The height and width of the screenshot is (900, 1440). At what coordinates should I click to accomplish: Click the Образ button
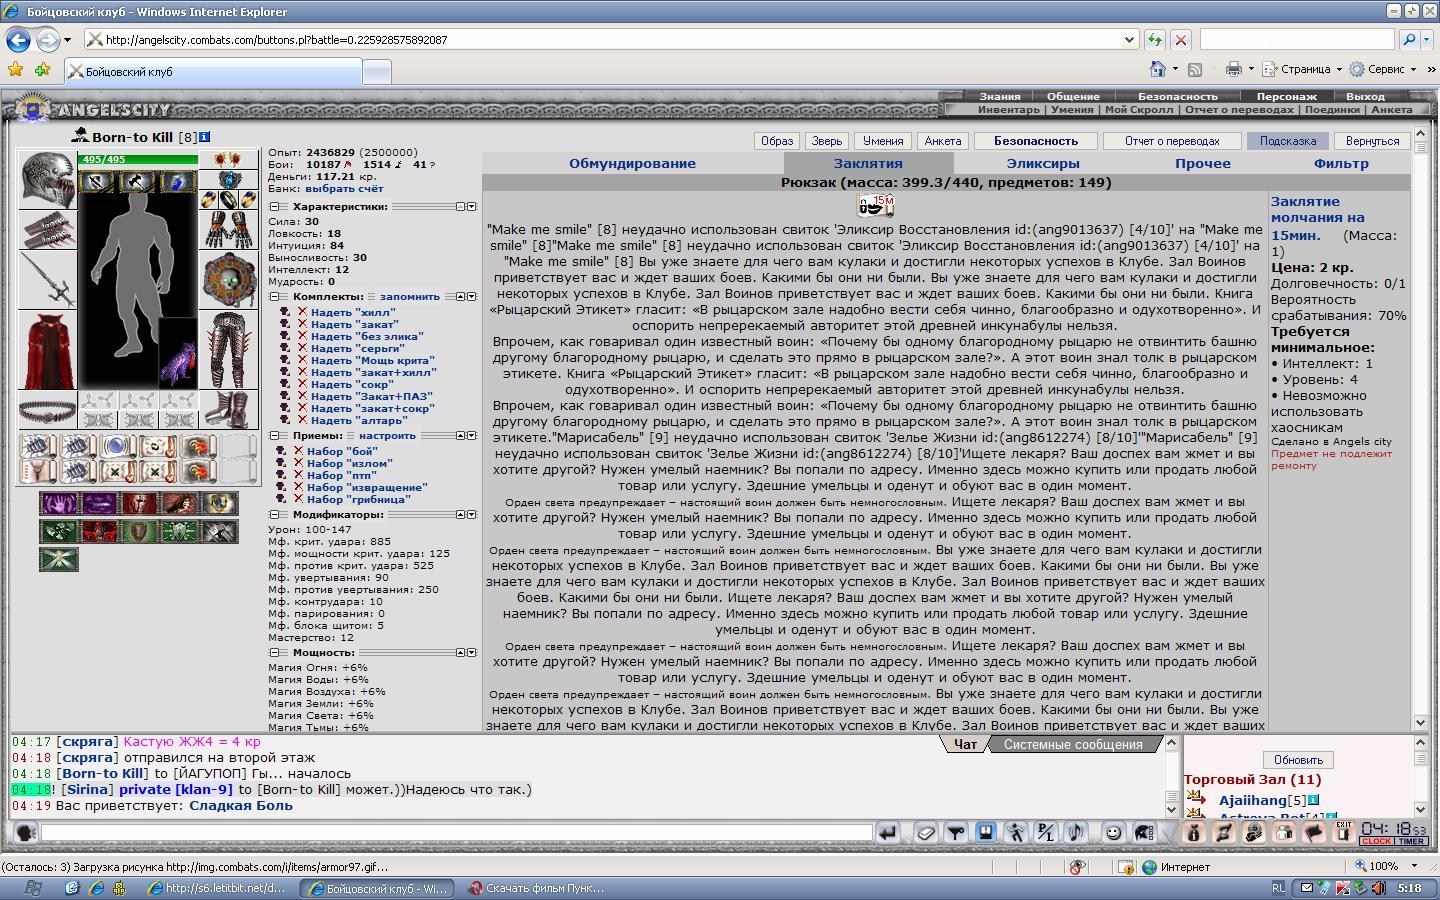777,141
